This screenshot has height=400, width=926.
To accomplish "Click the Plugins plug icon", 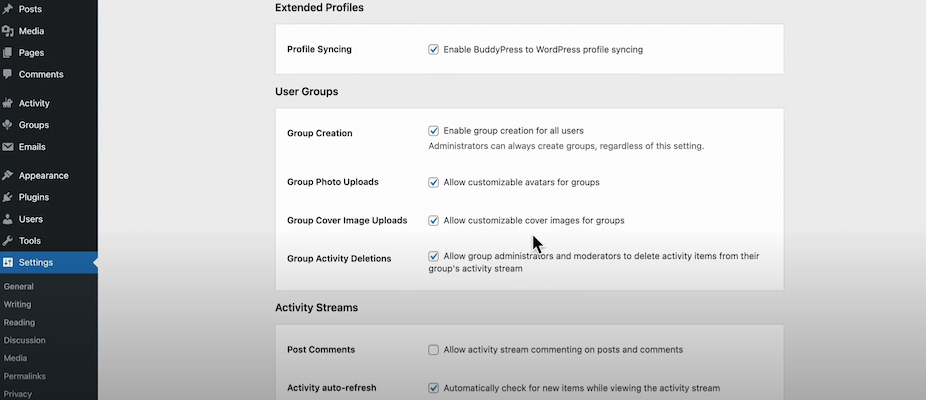I will [8, 197].
